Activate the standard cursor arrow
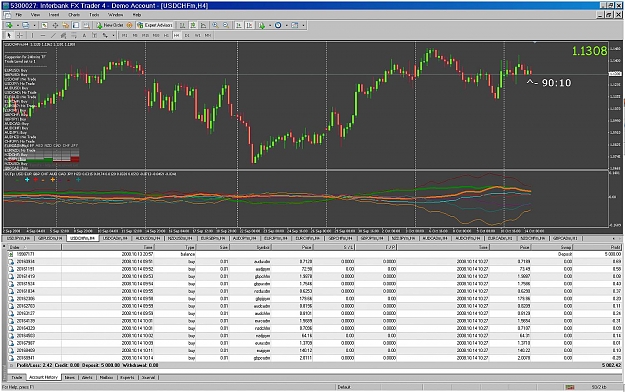The image size is (625, 392). 9,35
